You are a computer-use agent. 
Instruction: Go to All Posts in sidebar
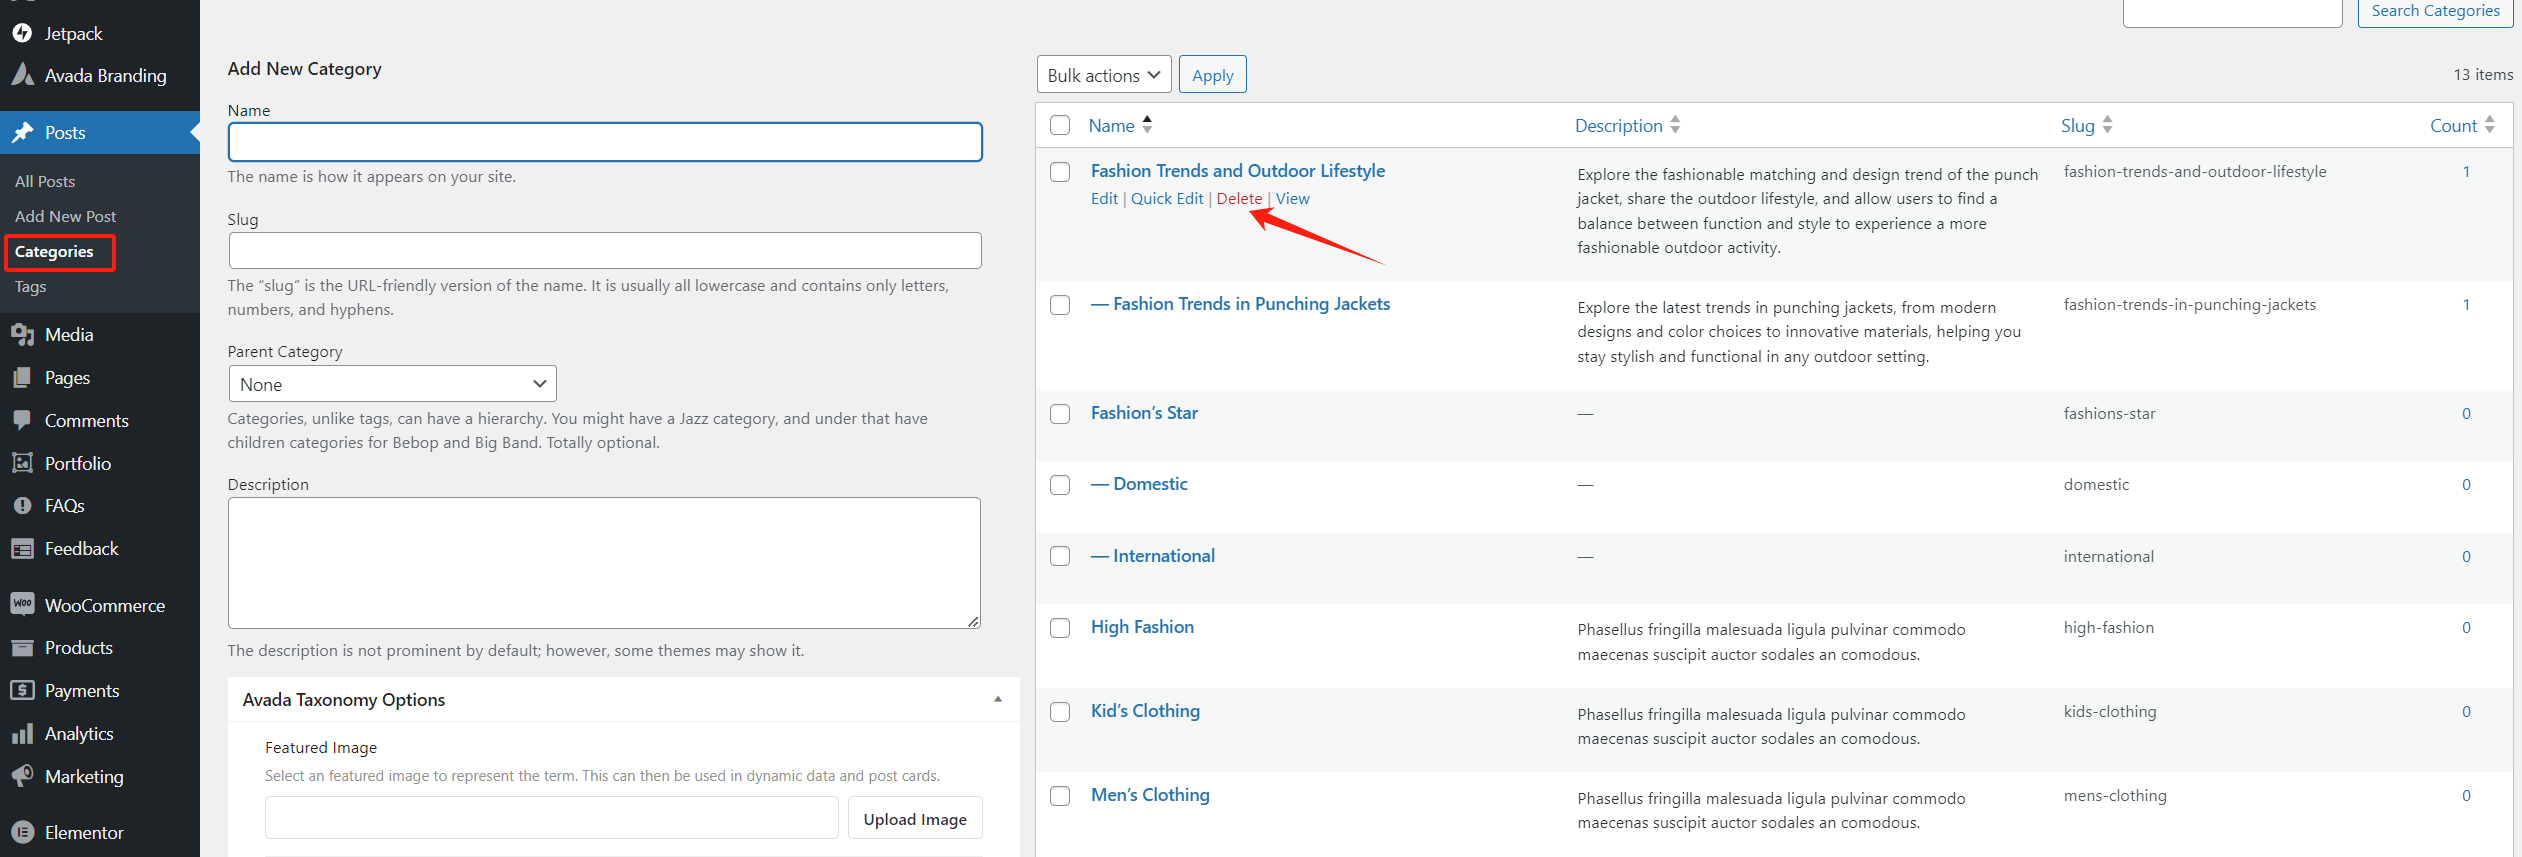(x=45, y=181)
